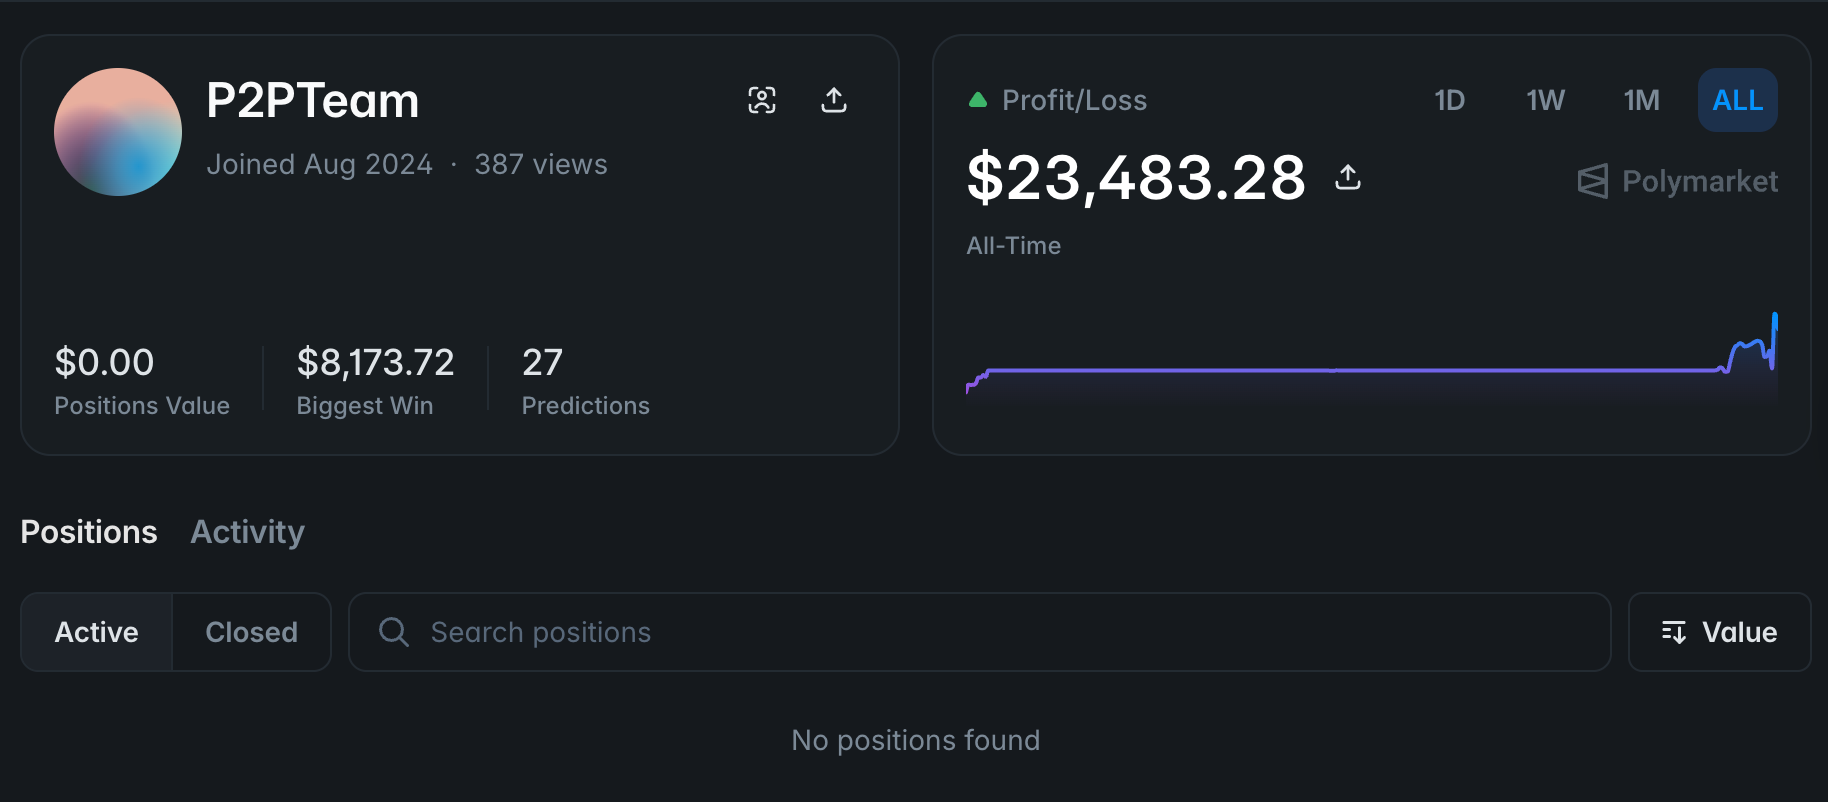Open the Value sorting options

click(x=1719, y=632)
